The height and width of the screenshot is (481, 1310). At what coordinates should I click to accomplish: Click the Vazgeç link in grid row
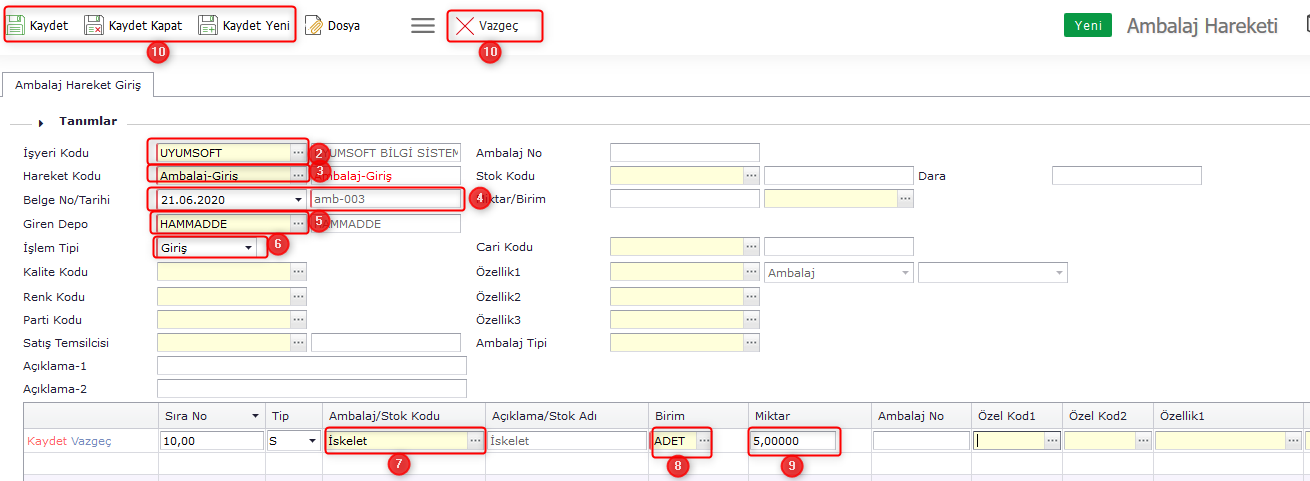coord(91,441)
